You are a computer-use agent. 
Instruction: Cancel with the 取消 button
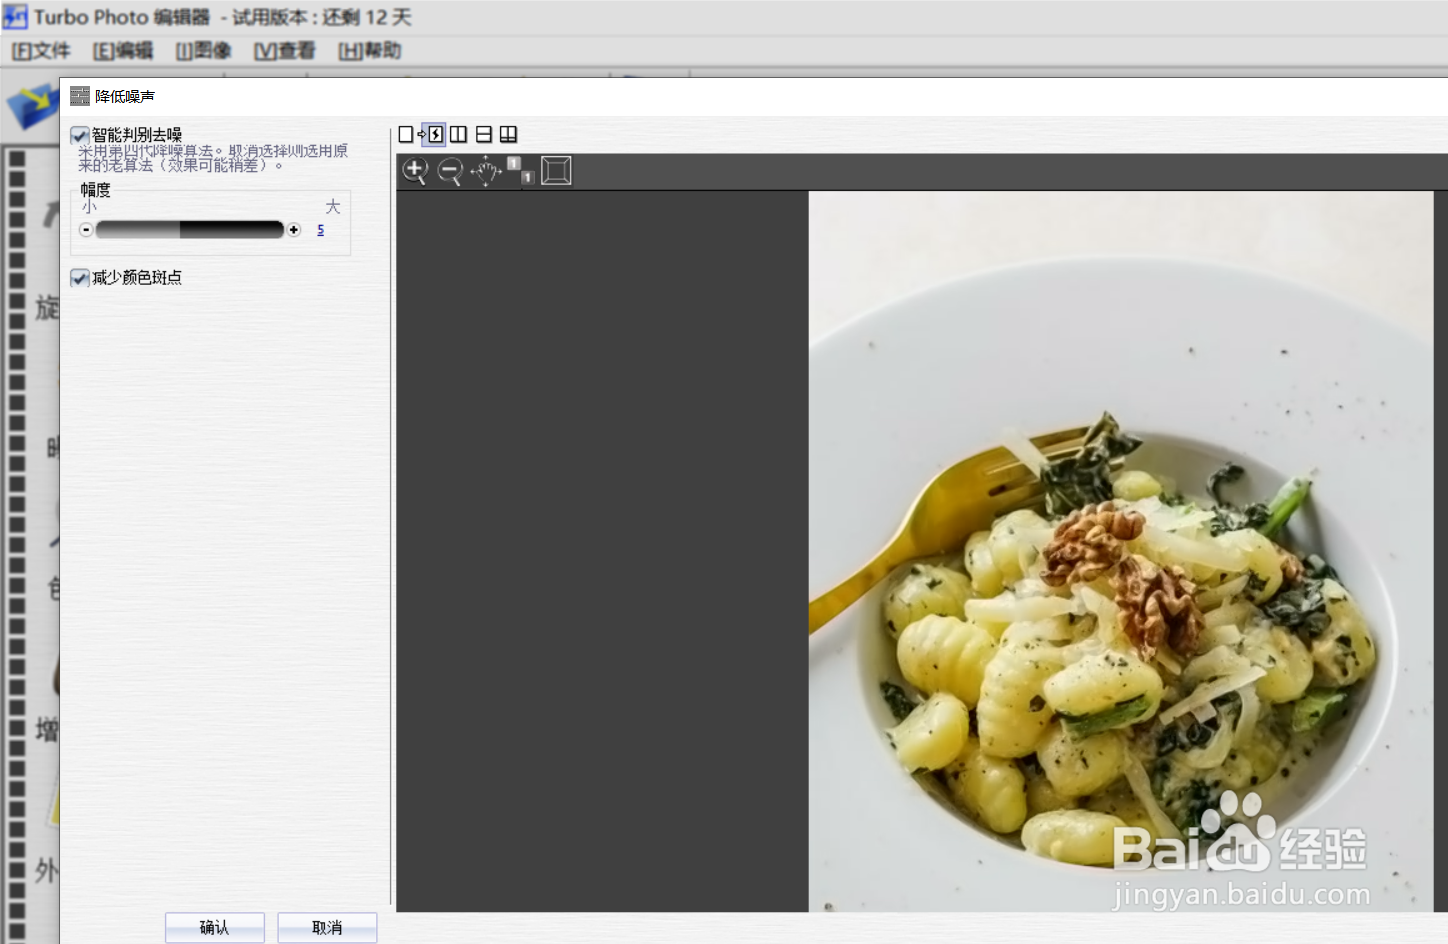(x=327, y=927)
